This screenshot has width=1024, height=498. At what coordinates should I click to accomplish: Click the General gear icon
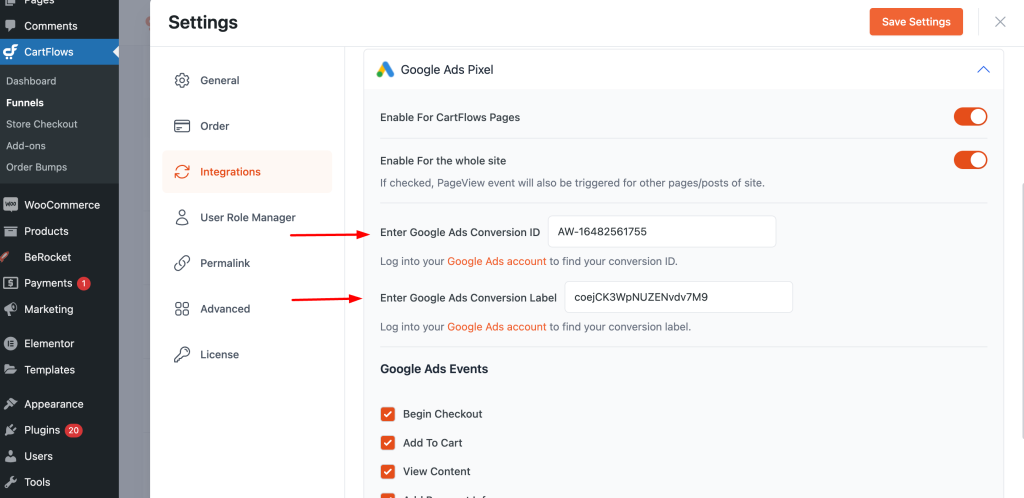click(182, 81)
